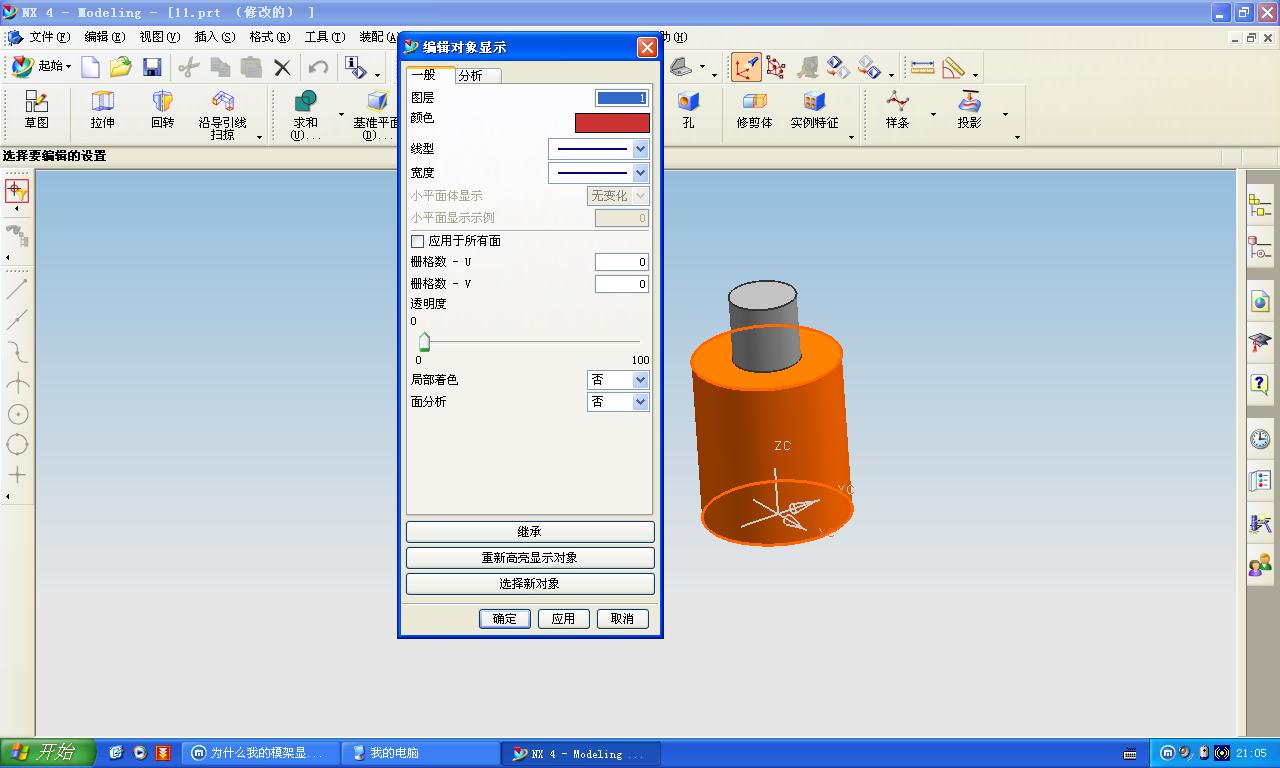Open the training graduation cap sidebar icon
1280x768 pixels.
(x=1260, y=343)
